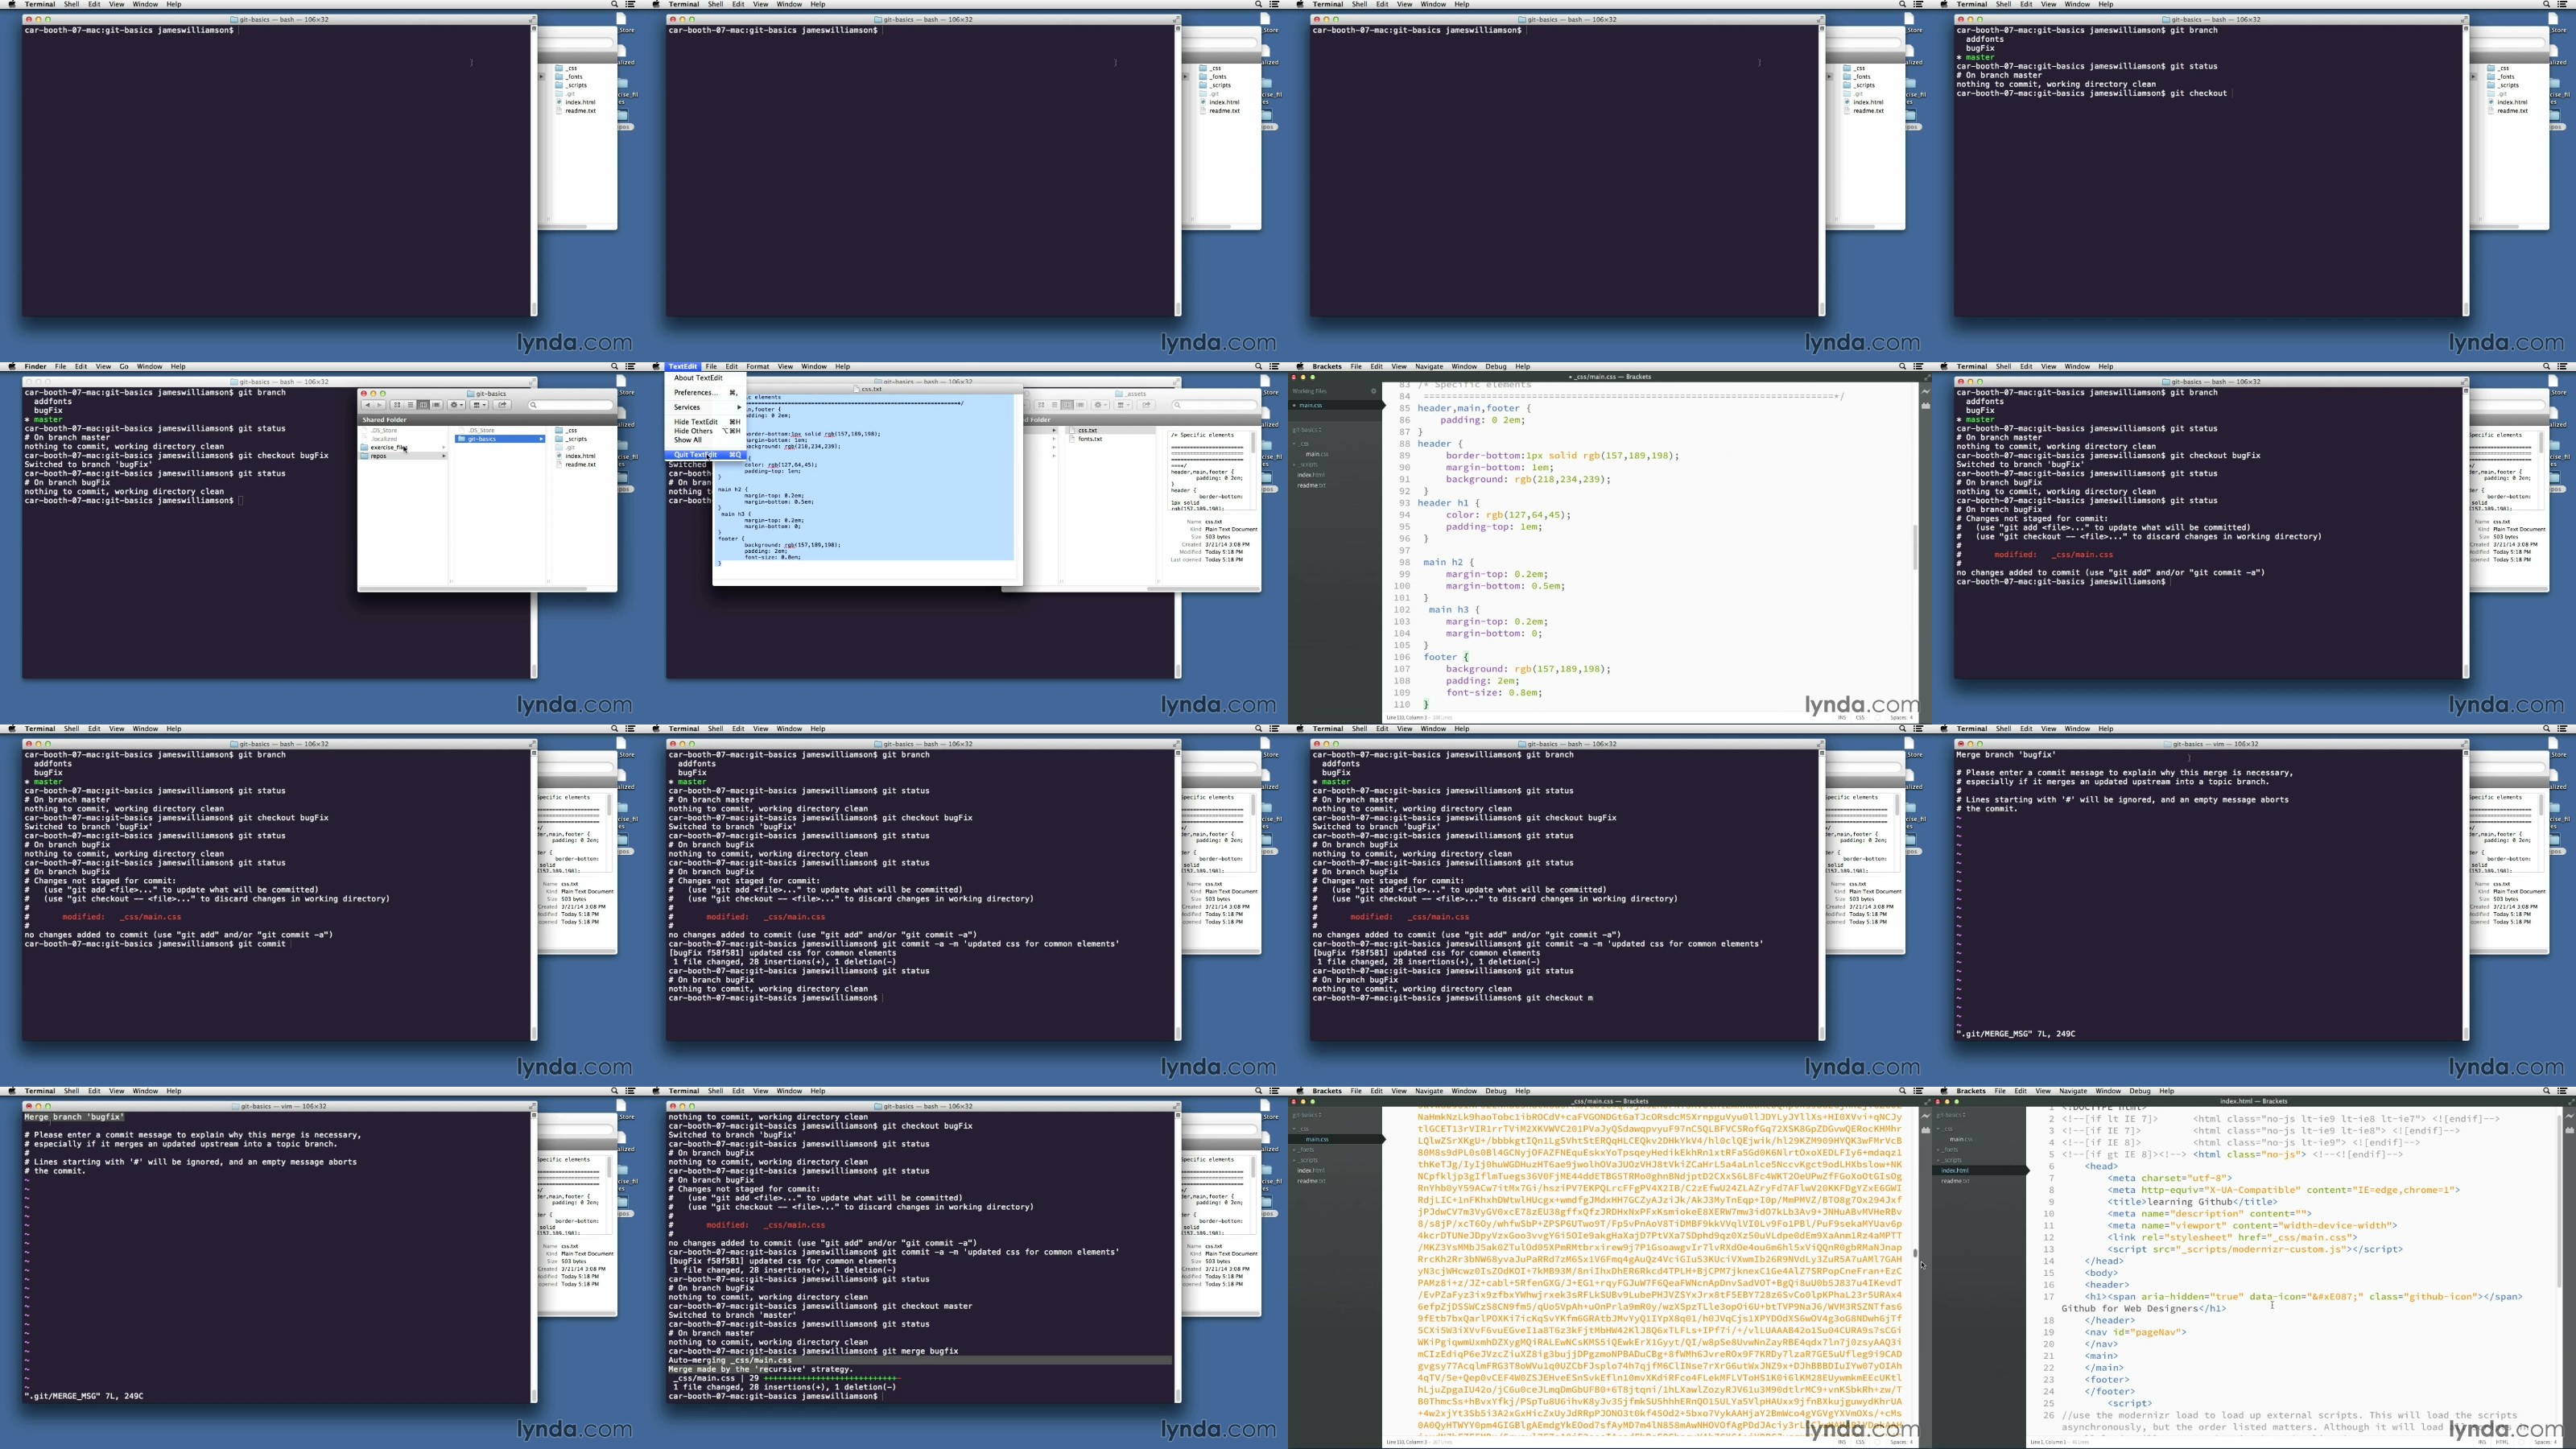Viewport: 2576px width, 1449px height.
Task: Click vertical scrollbar thumb in Working Files Brackets editor
Action: (x=1915, y=547)
